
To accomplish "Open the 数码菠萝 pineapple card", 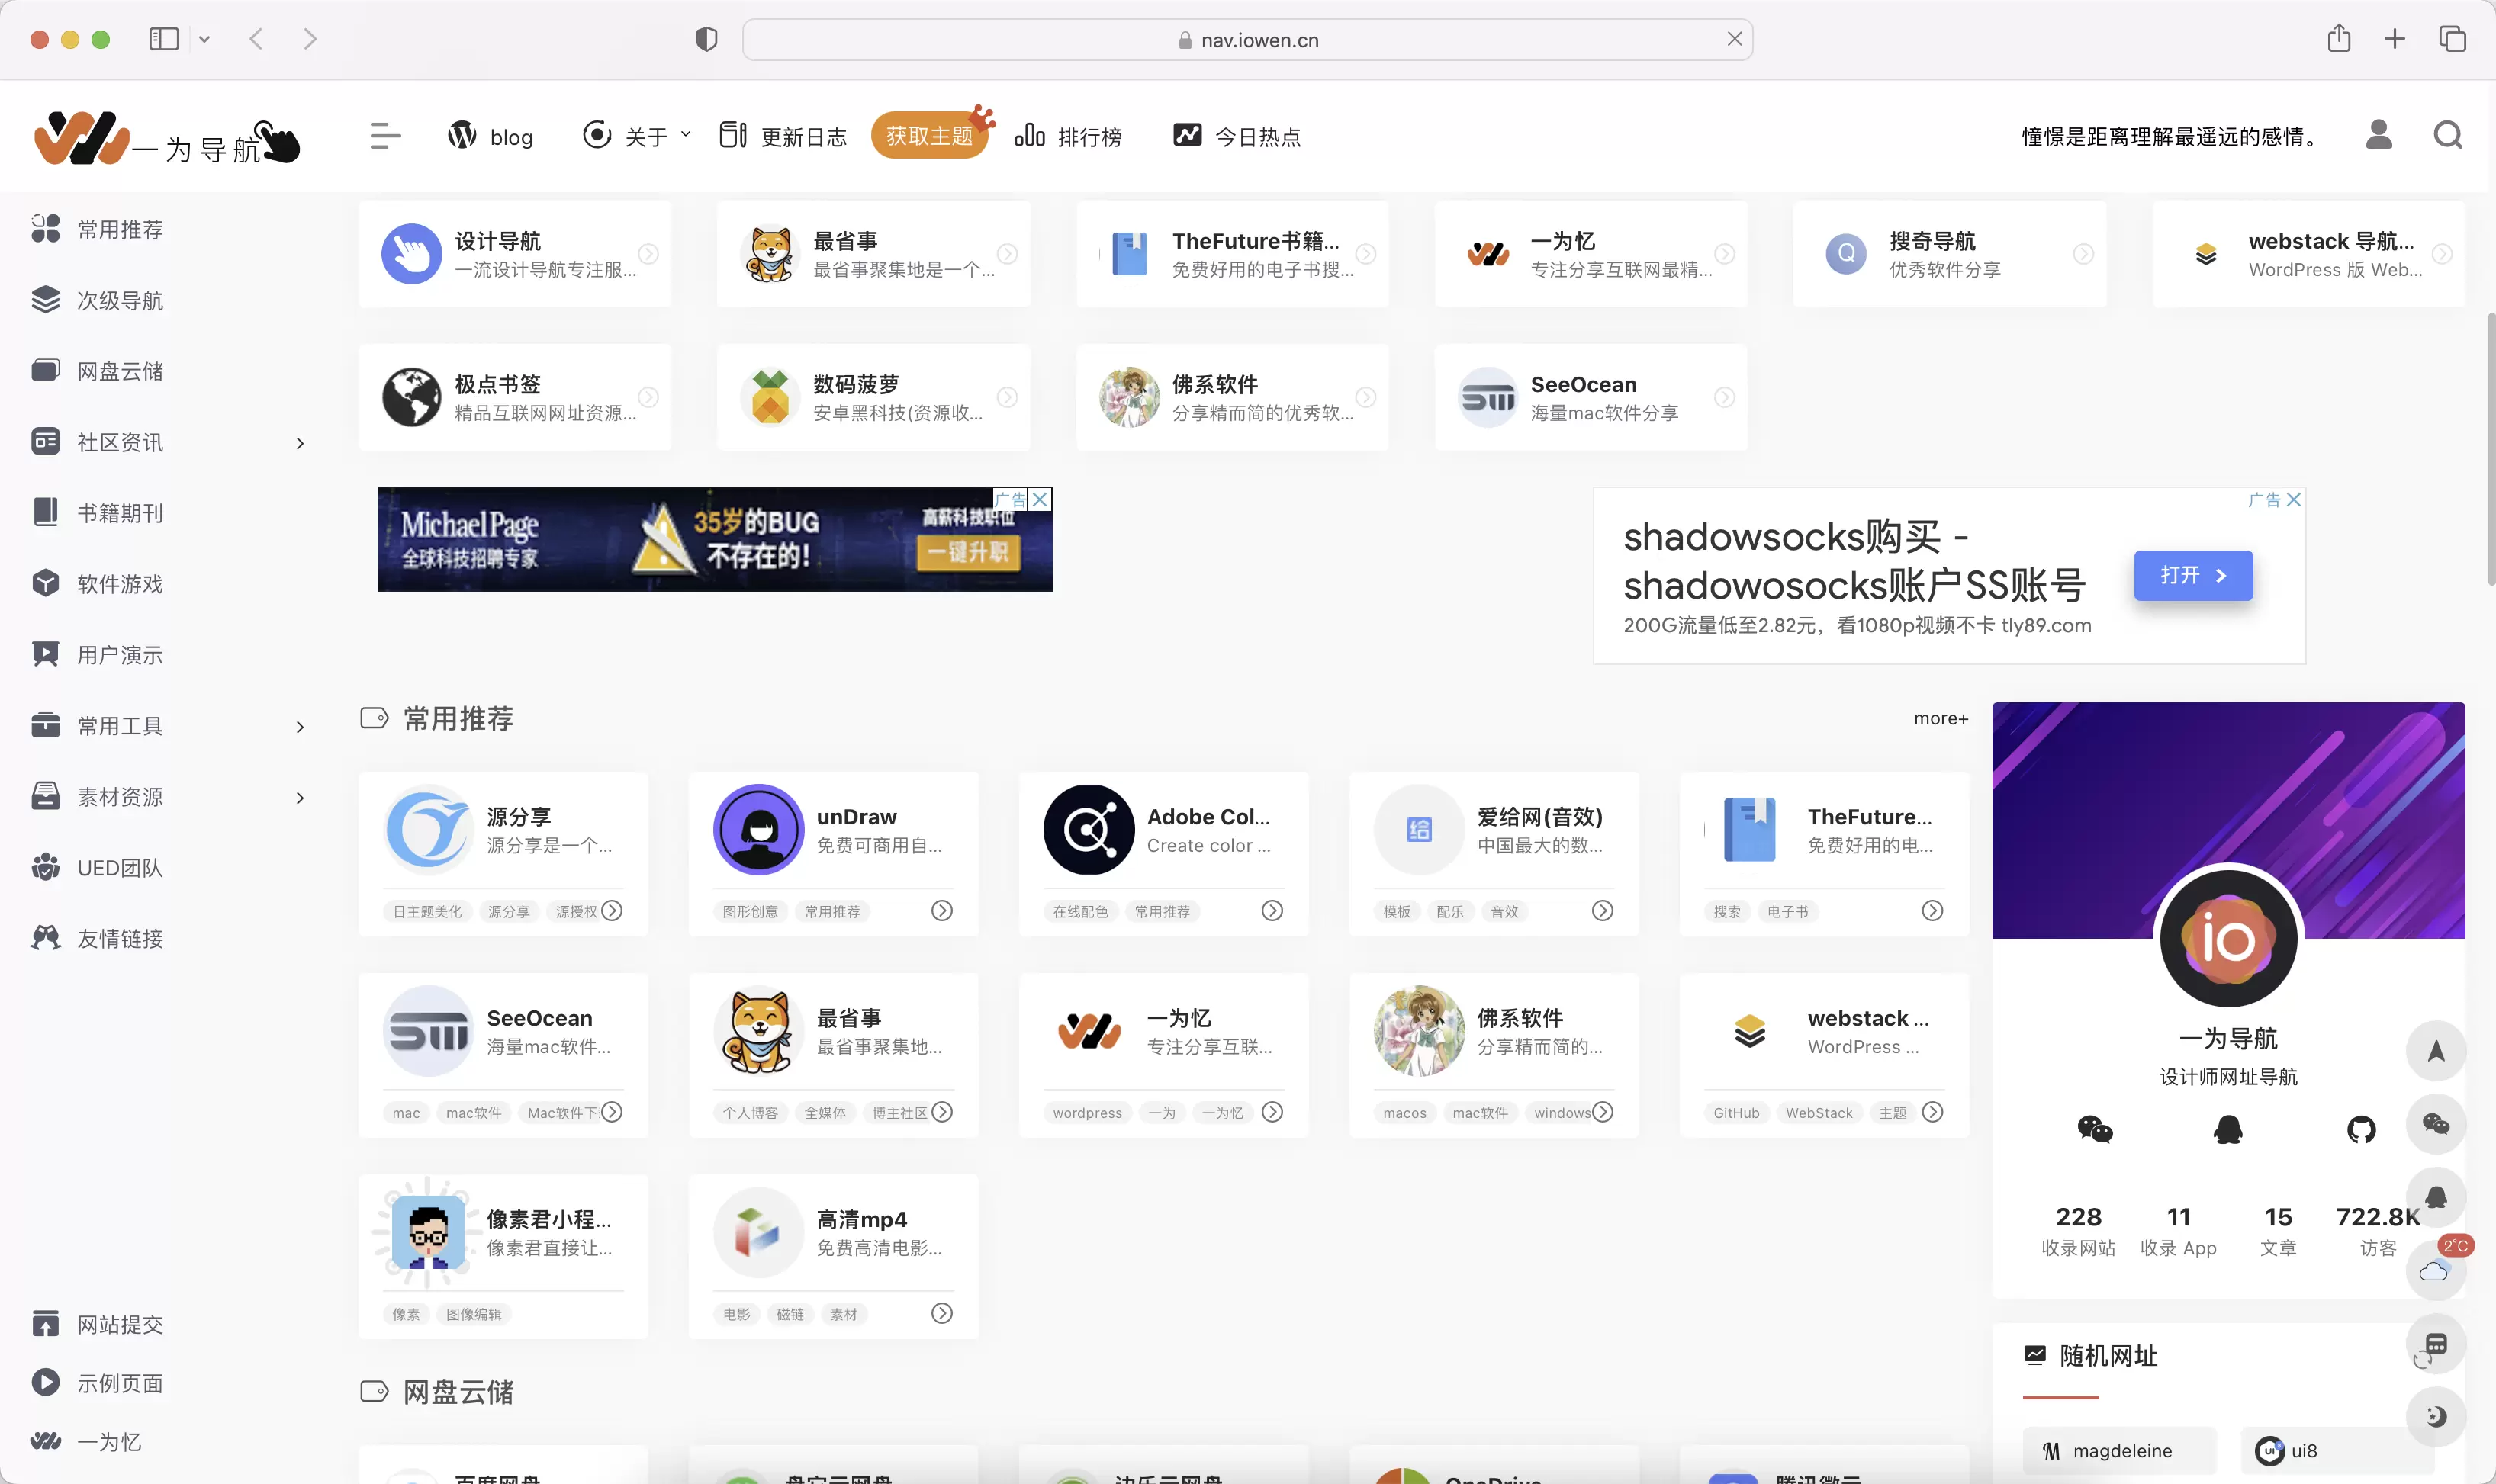I will 873,397.
